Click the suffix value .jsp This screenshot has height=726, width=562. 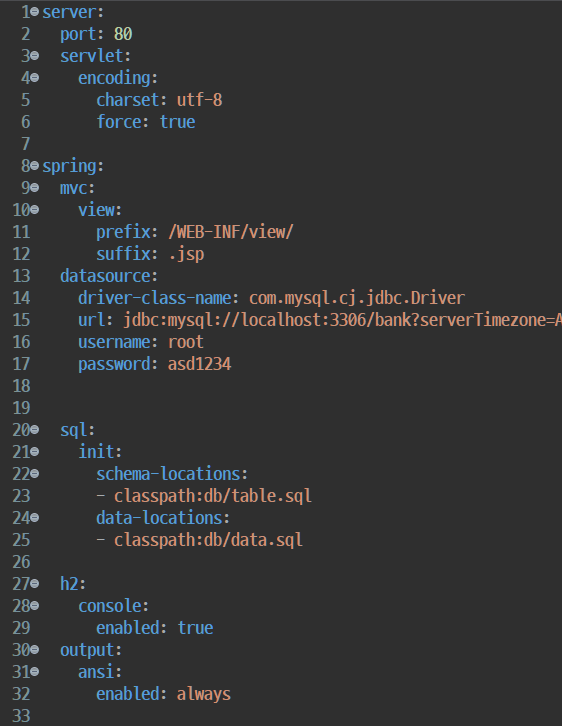click(x=187, y=254)
